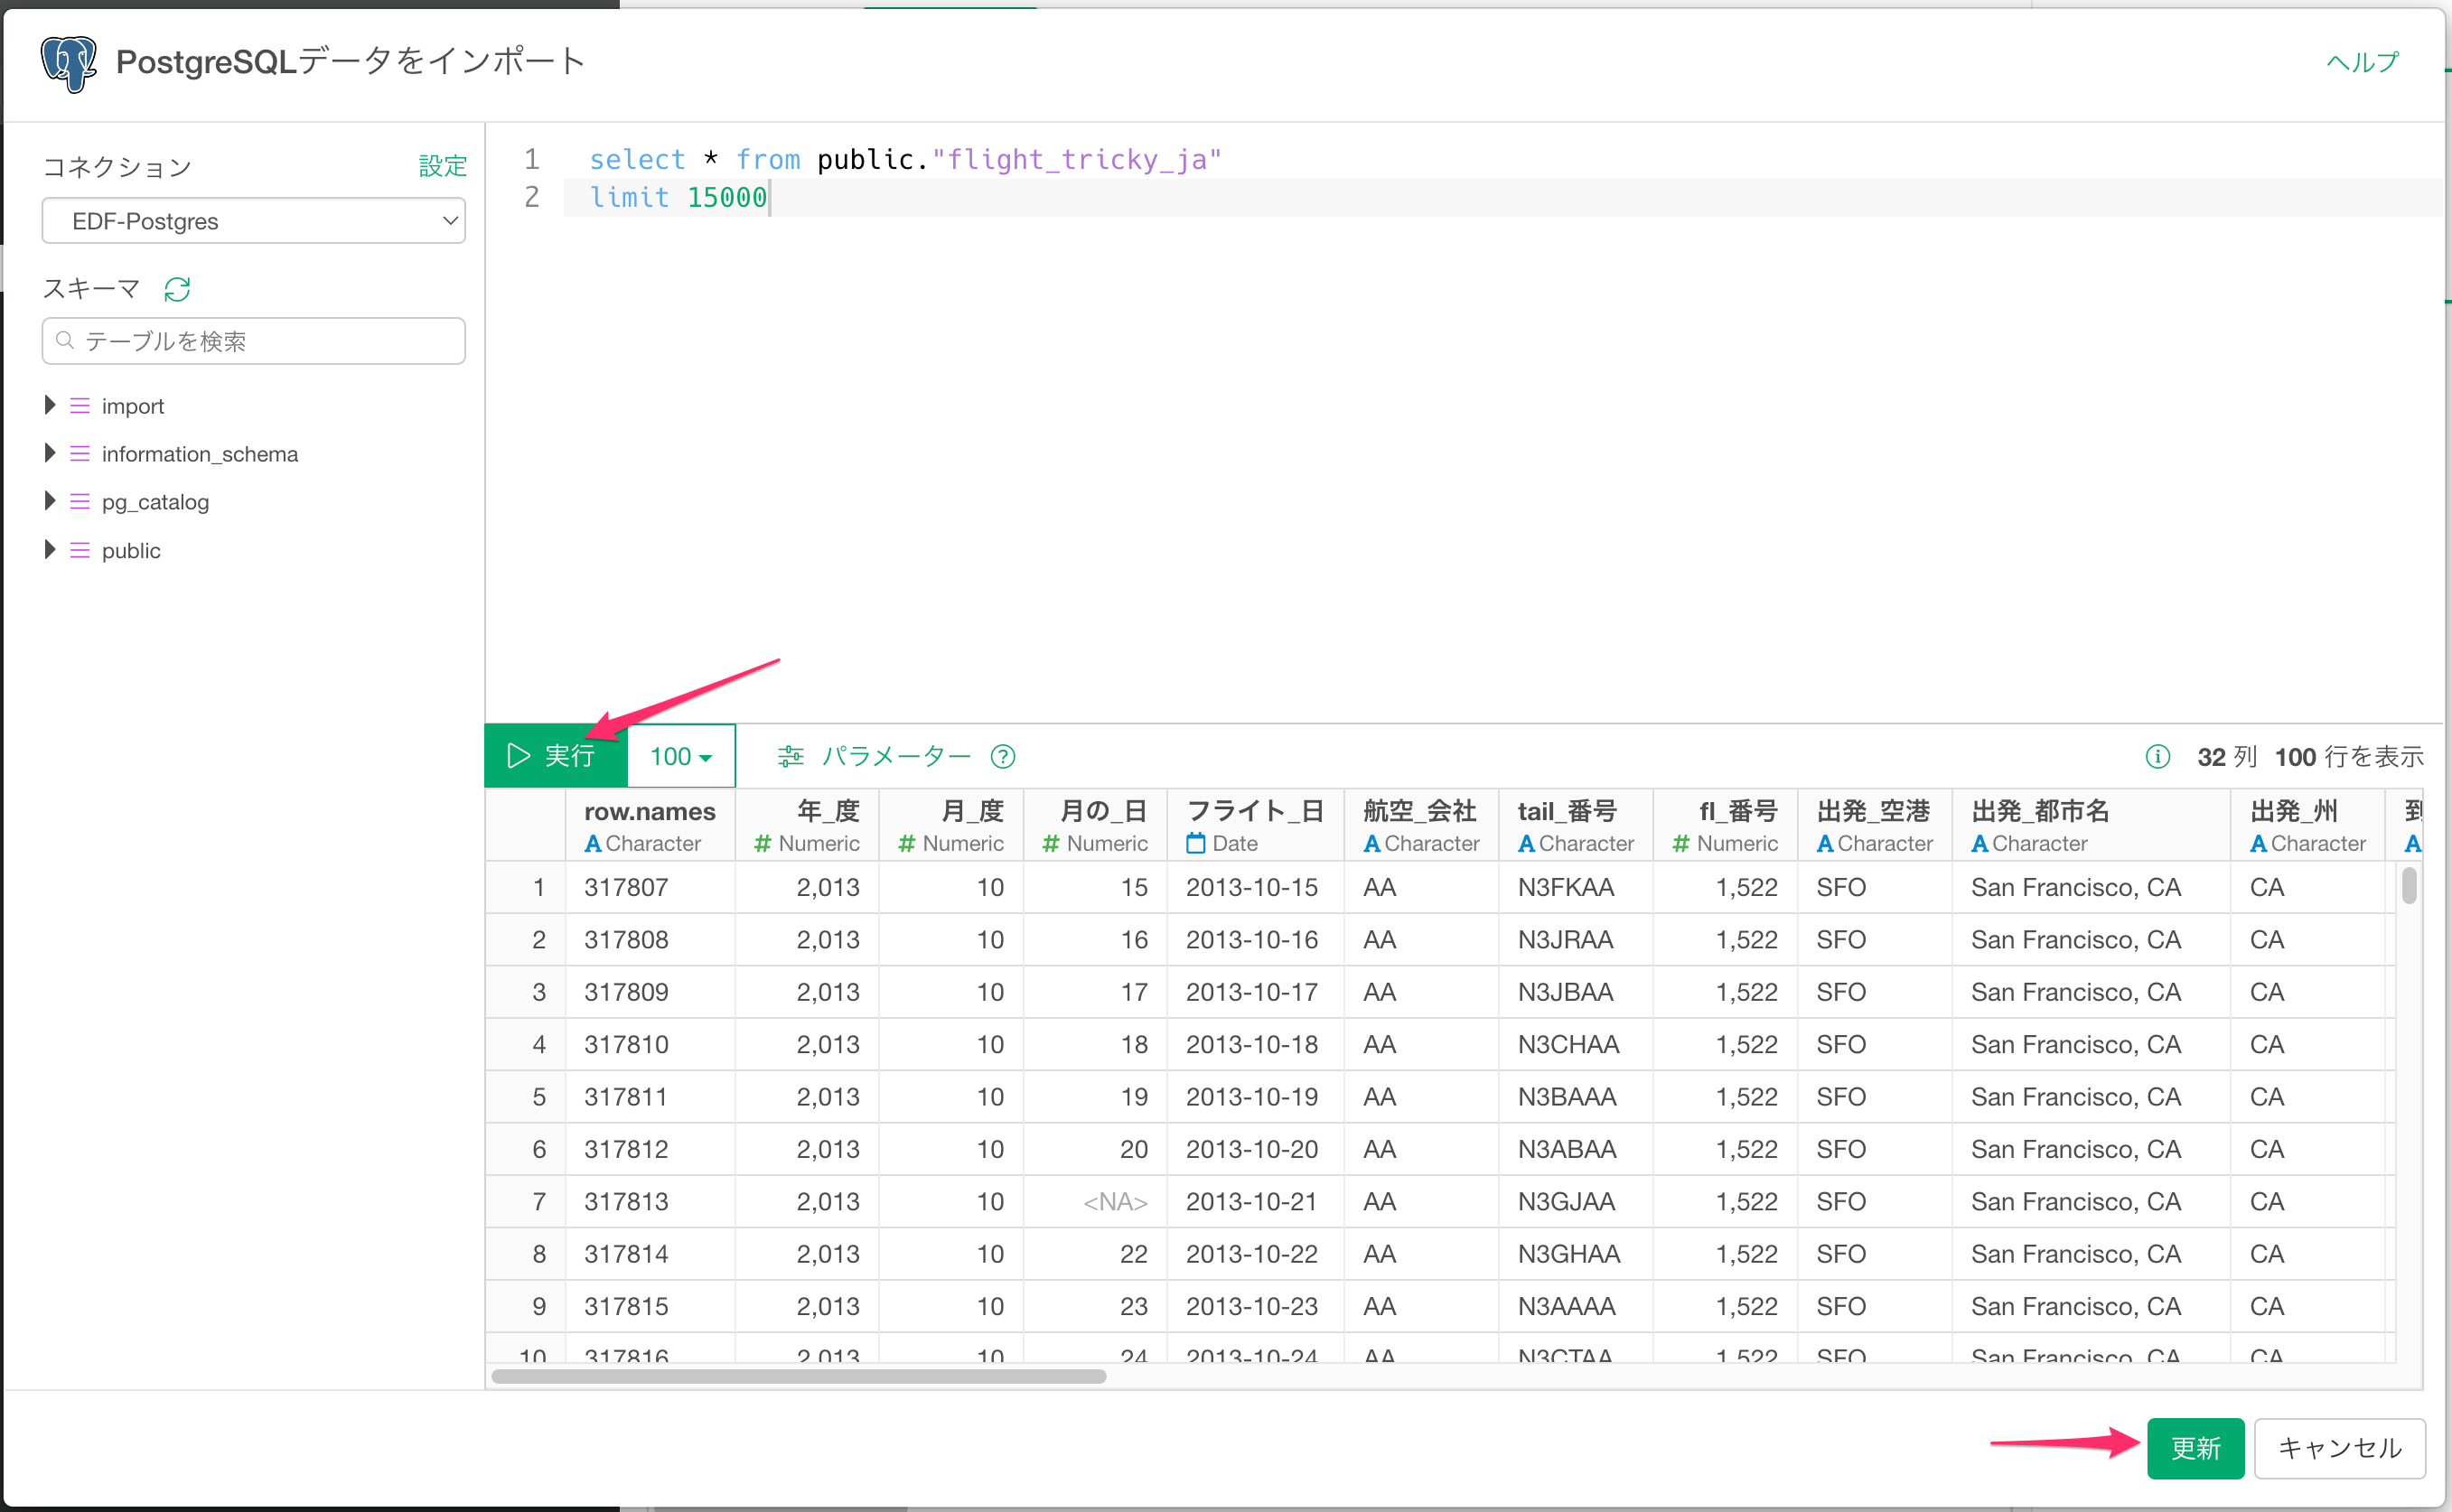Screen dimensions: 2452x1512
Task: Select the 年_度 column header
Action: 807,825
